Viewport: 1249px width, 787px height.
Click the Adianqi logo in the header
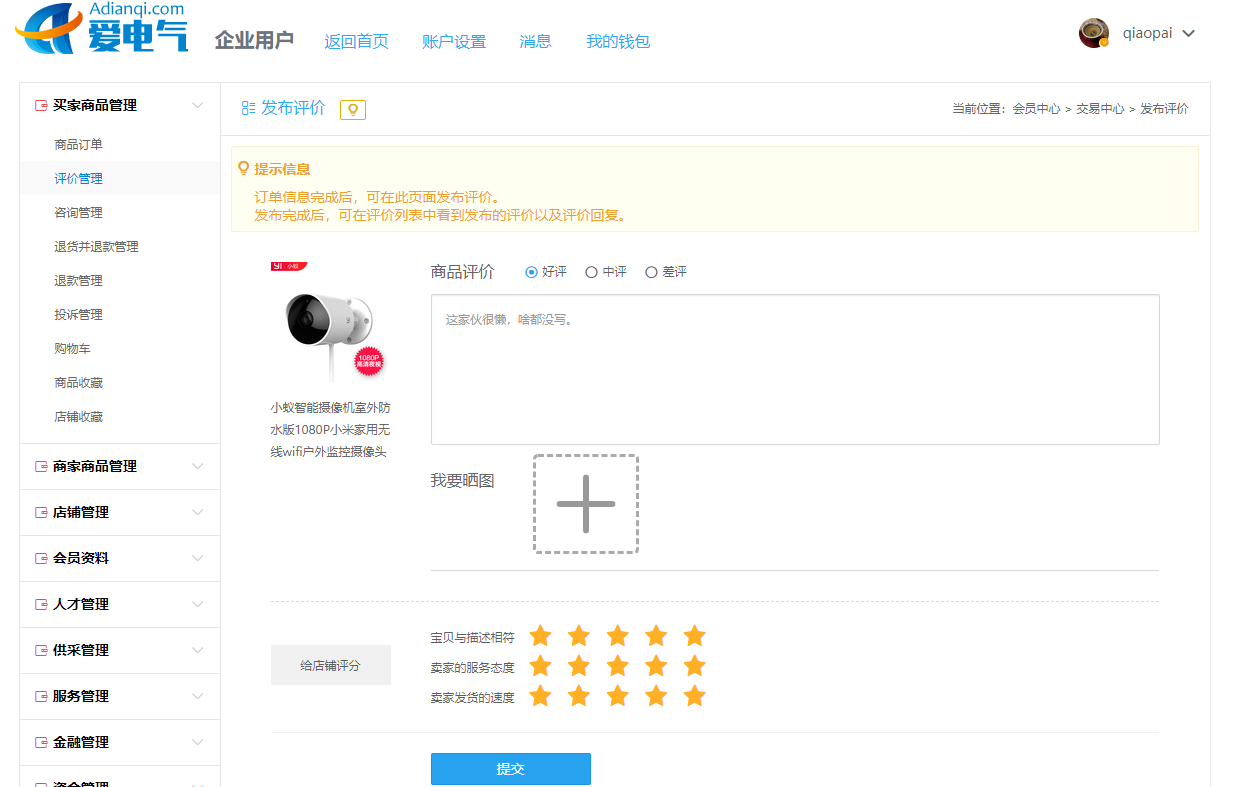tap(101, 29)
